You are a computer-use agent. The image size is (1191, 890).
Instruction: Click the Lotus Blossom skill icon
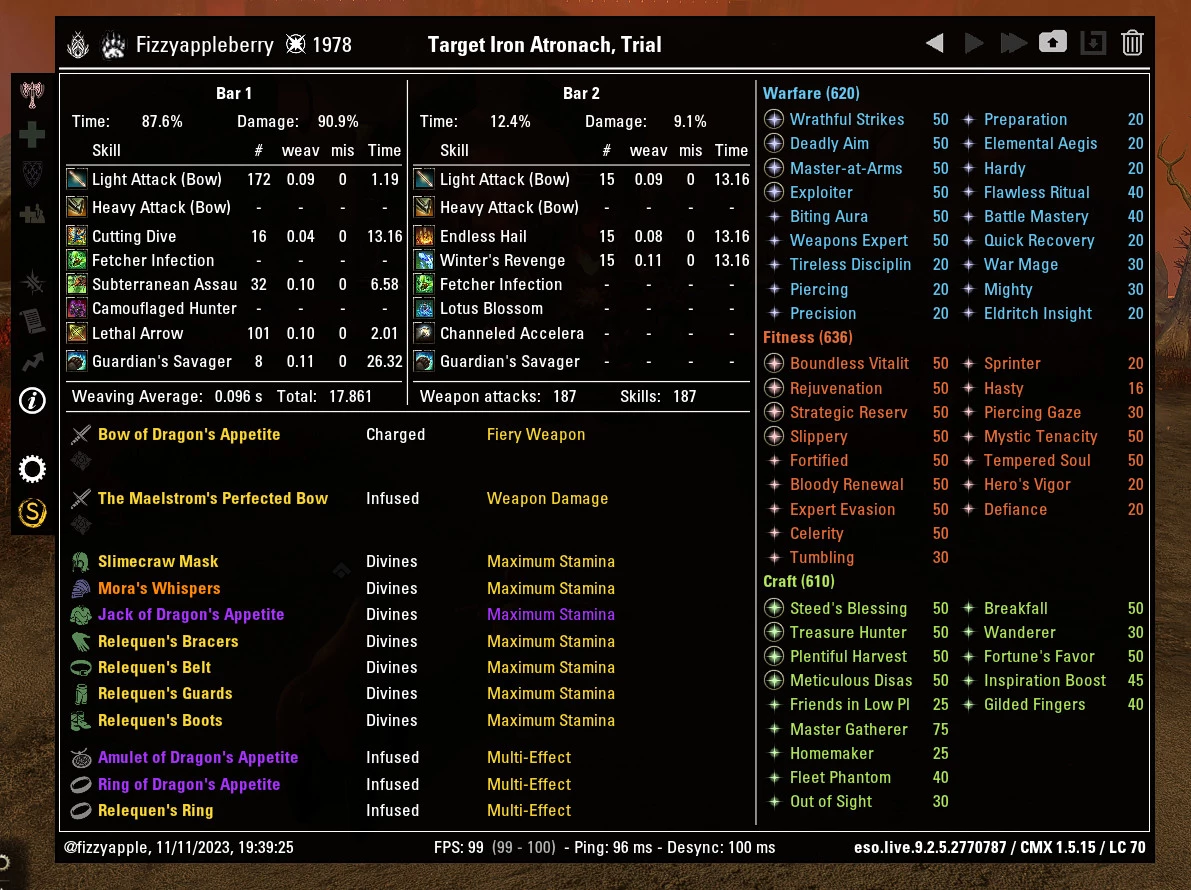(x=425, y=308)
